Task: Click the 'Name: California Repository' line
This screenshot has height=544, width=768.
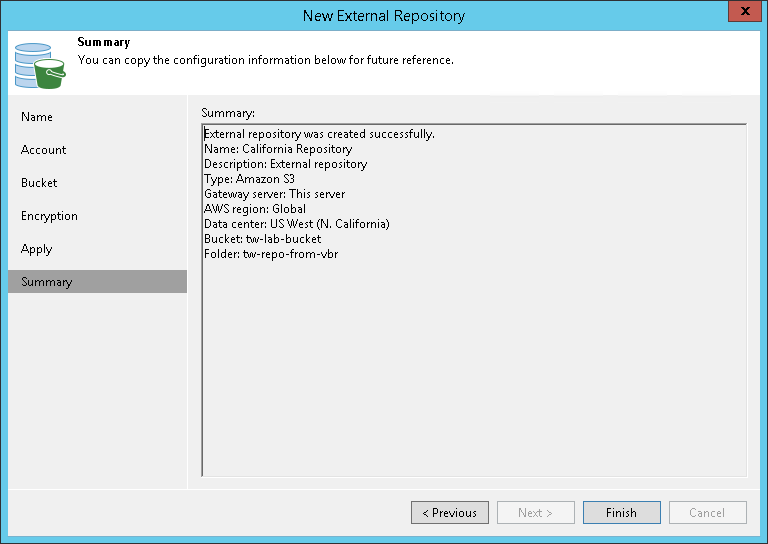Action: tap(278, 149)
